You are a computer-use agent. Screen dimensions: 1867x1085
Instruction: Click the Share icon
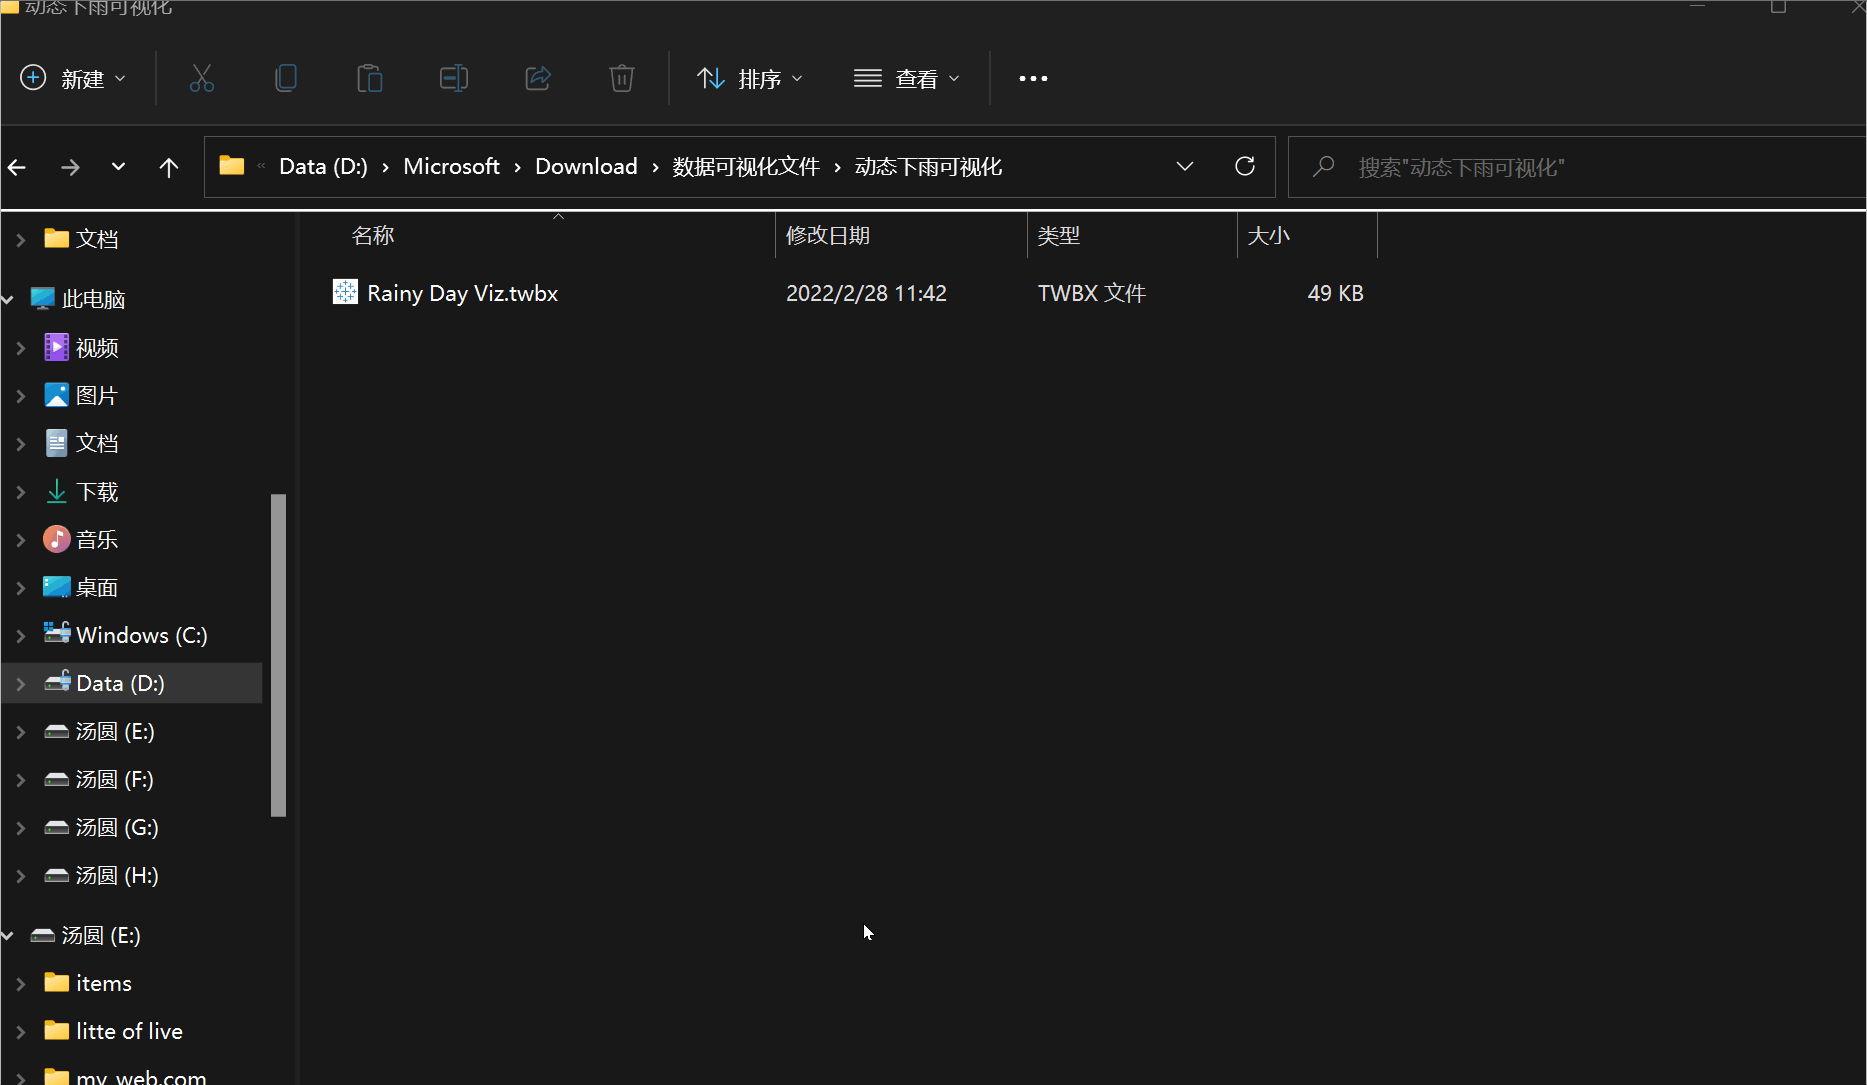click(x=537, y=78)
